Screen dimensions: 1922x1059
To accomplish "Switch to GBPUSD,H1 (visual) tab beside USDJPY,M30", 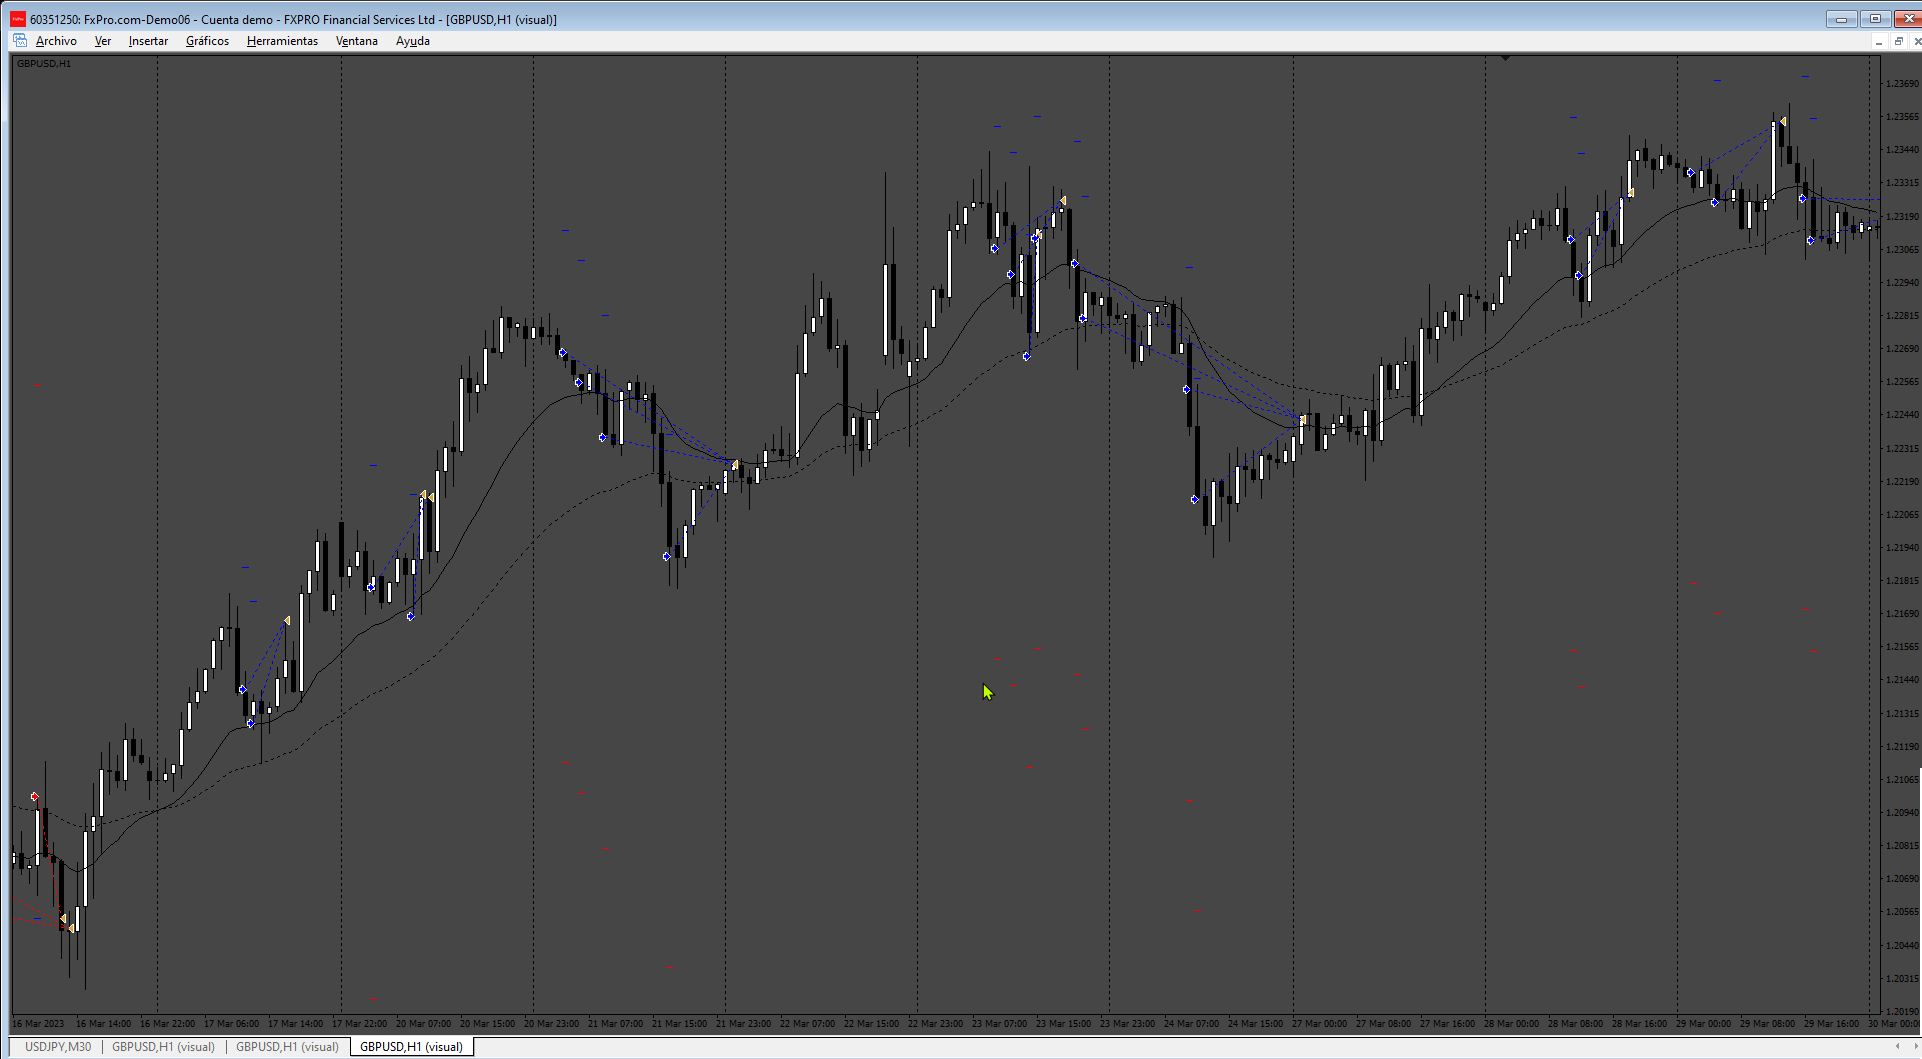I will tap(163, 1047).
